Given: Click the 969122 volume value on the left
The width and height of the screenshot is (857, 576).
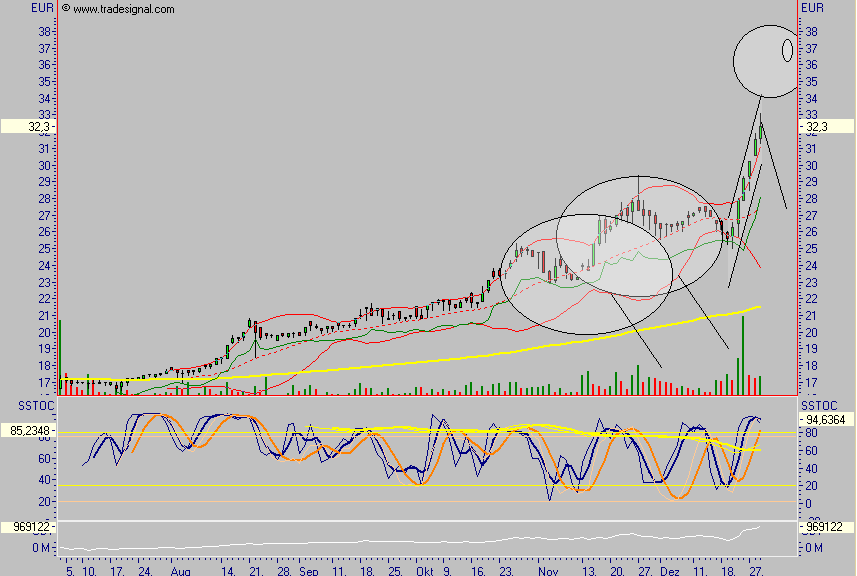Looking at the screenshot, I should 28,526.
